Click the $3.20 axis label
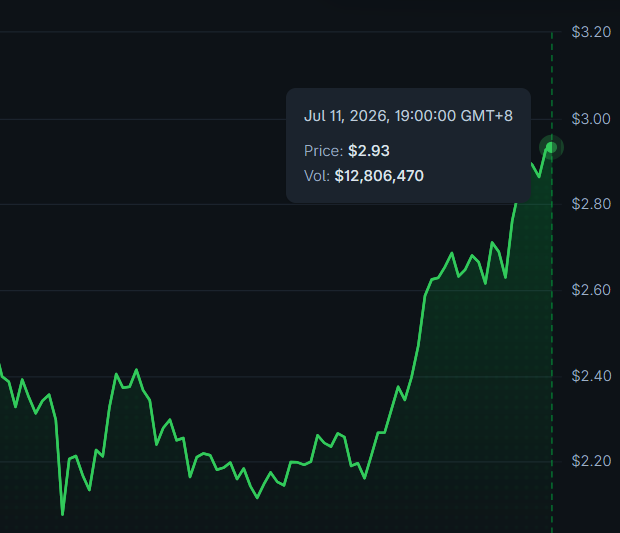The height and width of the screenshot is (533, 620). 591,32
